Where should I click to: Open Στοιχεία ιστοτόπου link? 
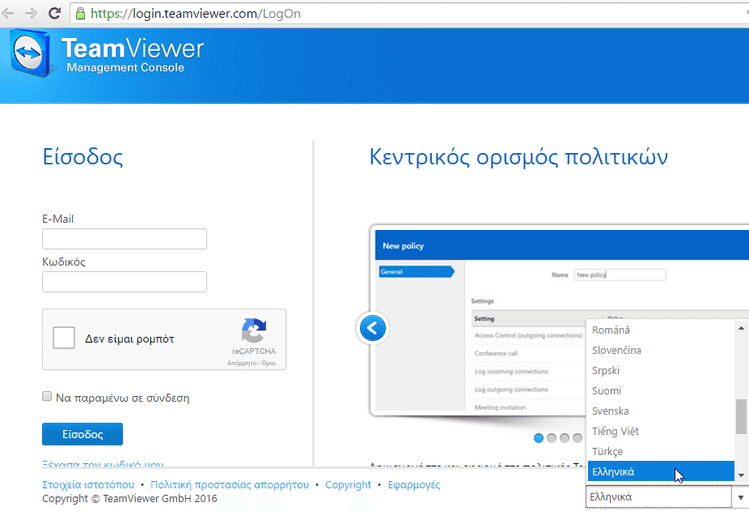coord(88,485)
